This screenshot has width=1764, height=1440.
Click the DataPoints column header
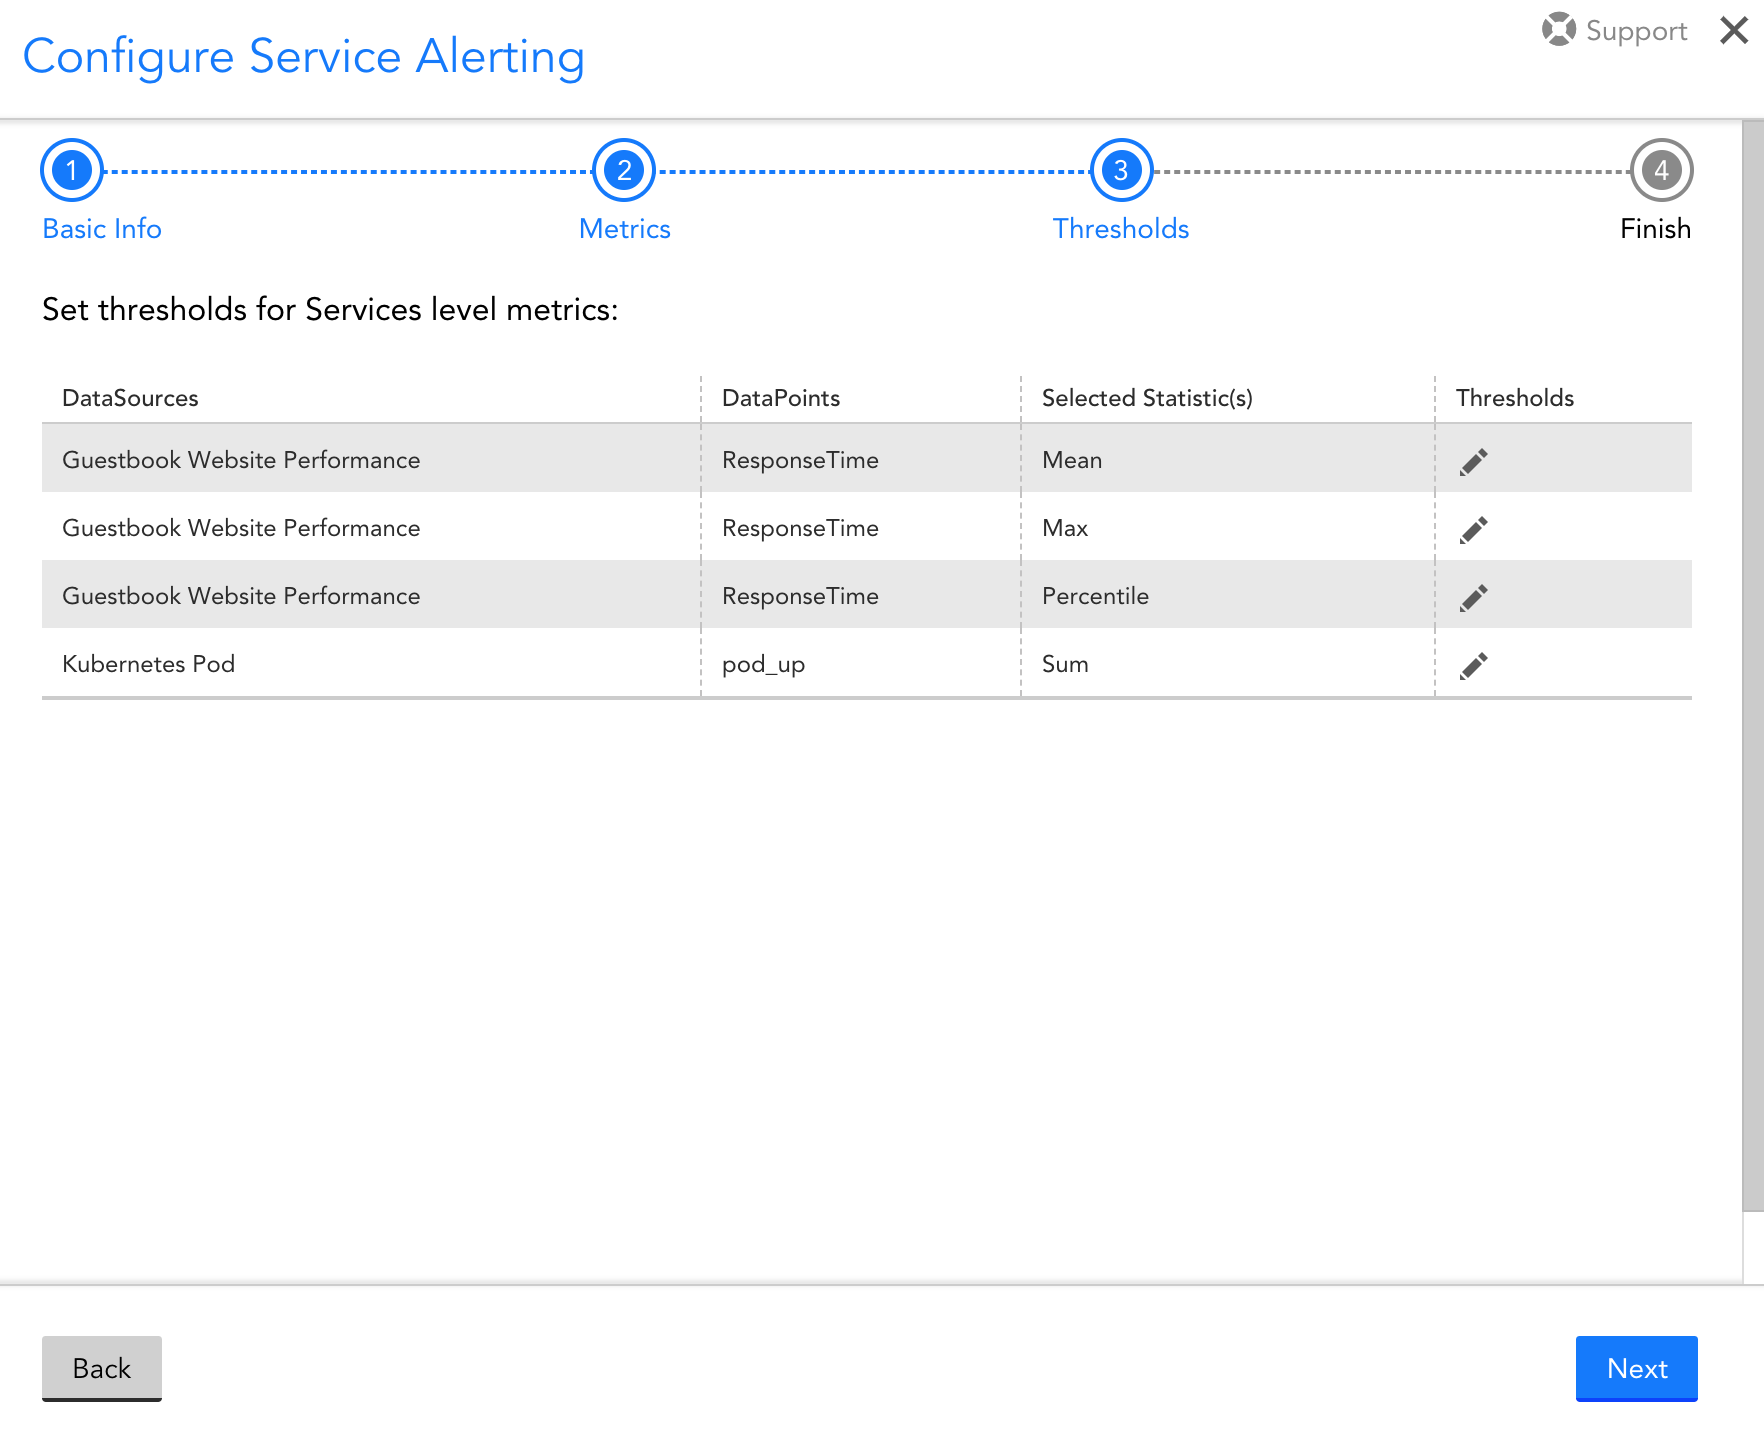[x=781, y=398]
